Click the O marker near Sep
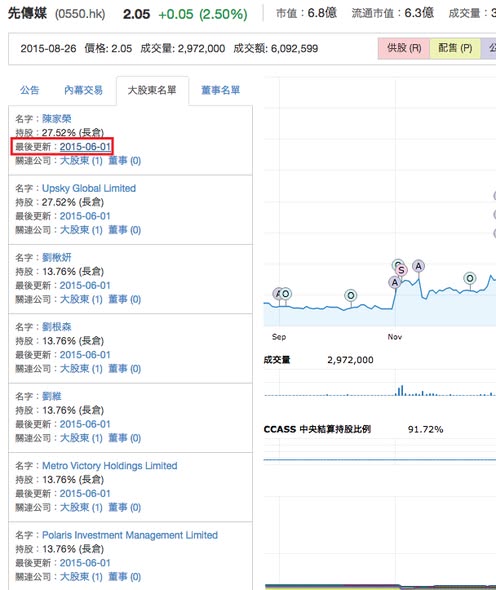The image size is (496, 590). point(286,293)
